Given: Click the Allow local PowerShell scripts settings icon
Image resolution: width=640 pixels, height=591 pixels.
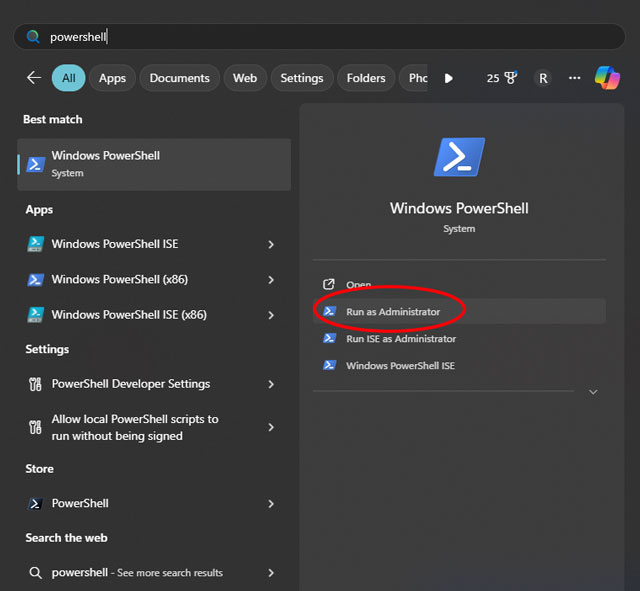Looking at the screenshot, I should (35, 427).
